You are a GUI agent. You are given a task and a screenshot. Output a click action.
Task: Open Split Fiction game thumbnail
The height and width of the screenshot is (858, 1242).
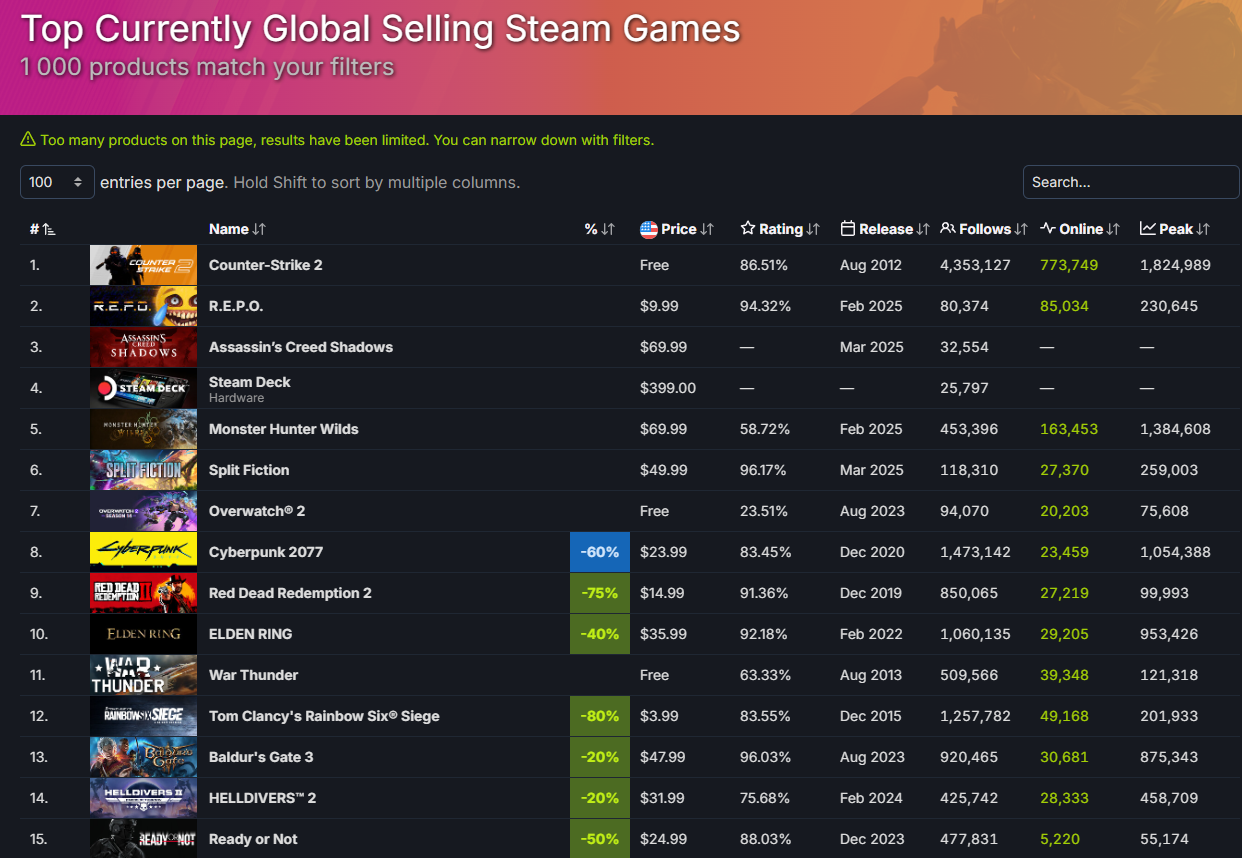pyautogui.click(x=143, y=470)
